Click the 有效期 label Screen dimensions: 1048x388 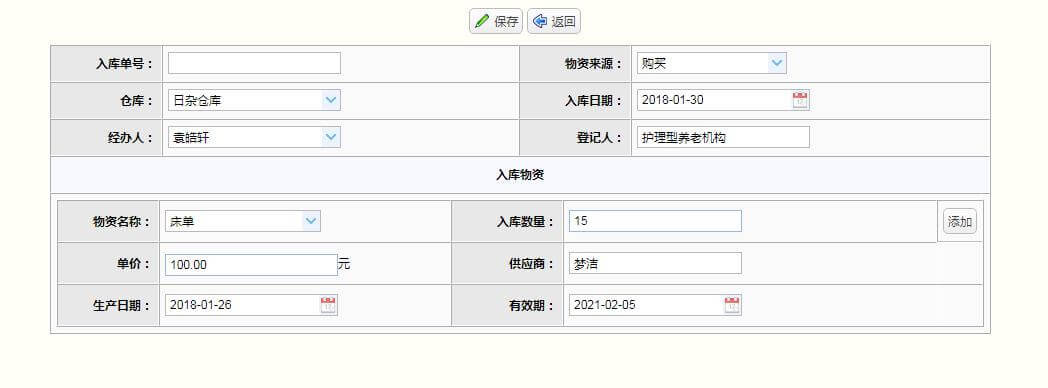pos(531,306)
